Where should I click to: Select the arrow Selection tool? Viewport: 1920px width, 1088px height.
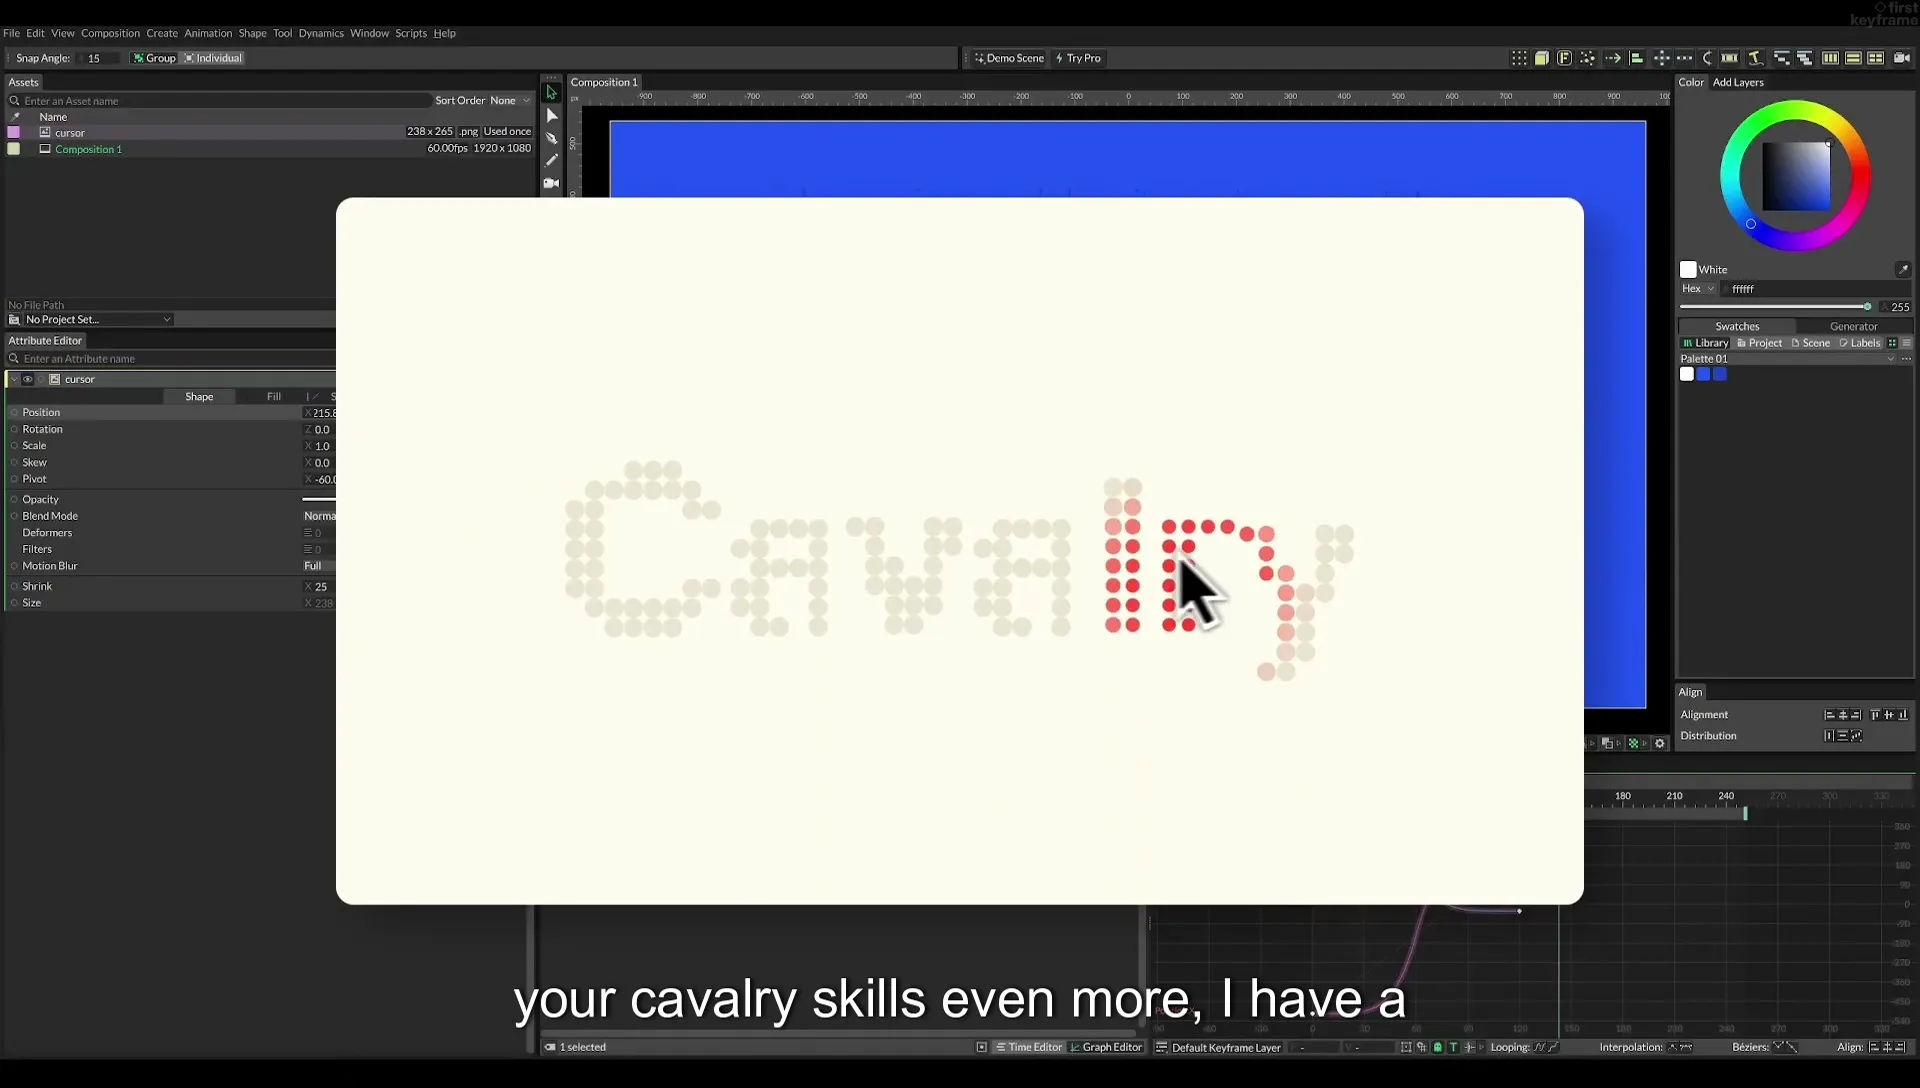551,92
